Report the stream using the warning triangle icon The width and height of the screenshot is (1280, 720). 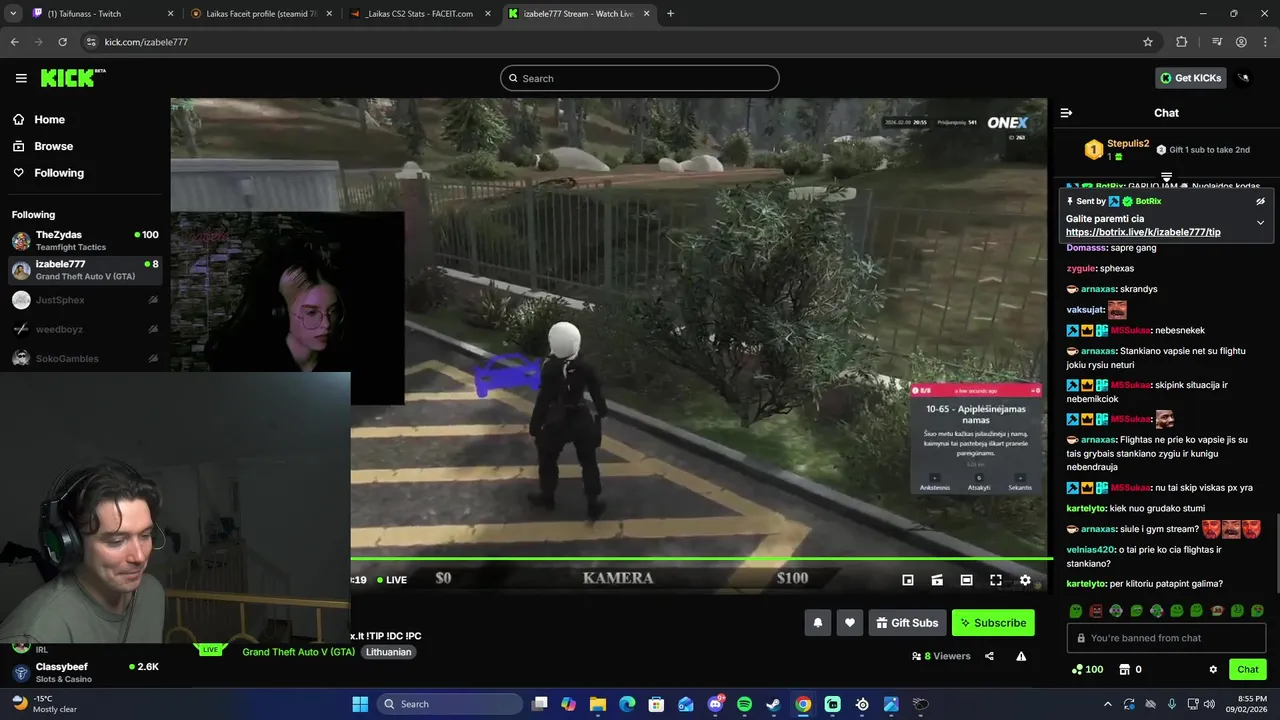[1021, 656]
